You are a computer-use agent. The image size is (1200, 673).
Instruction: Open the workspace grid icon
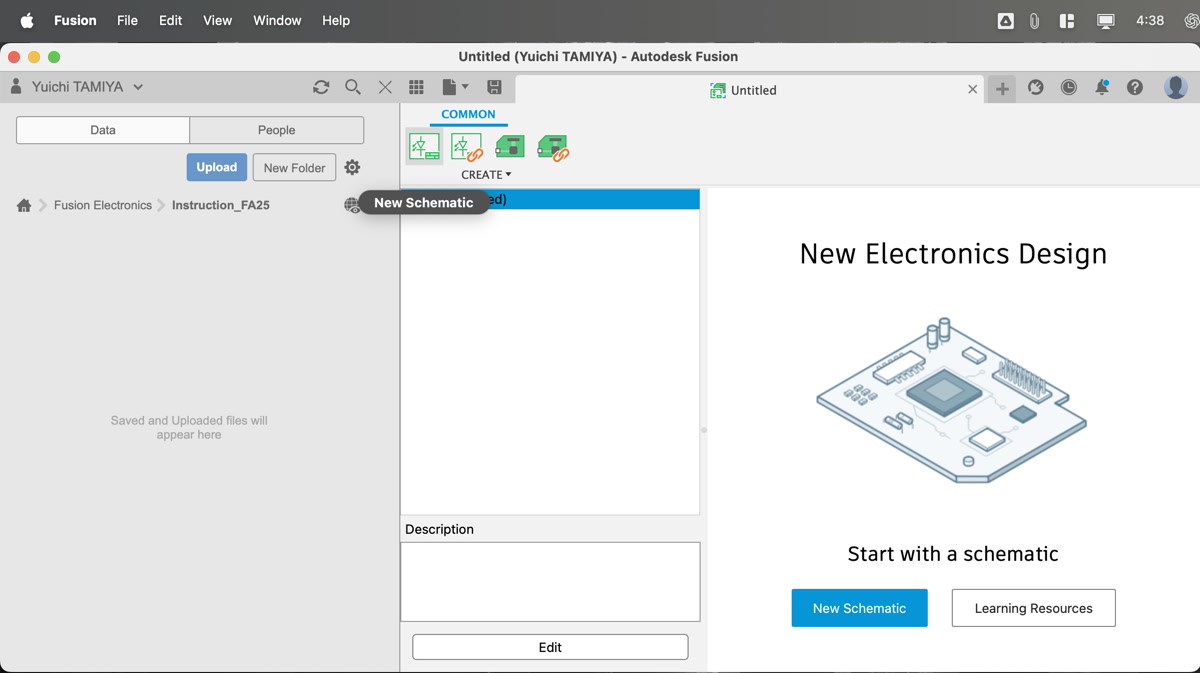click(x=416, y=87)
